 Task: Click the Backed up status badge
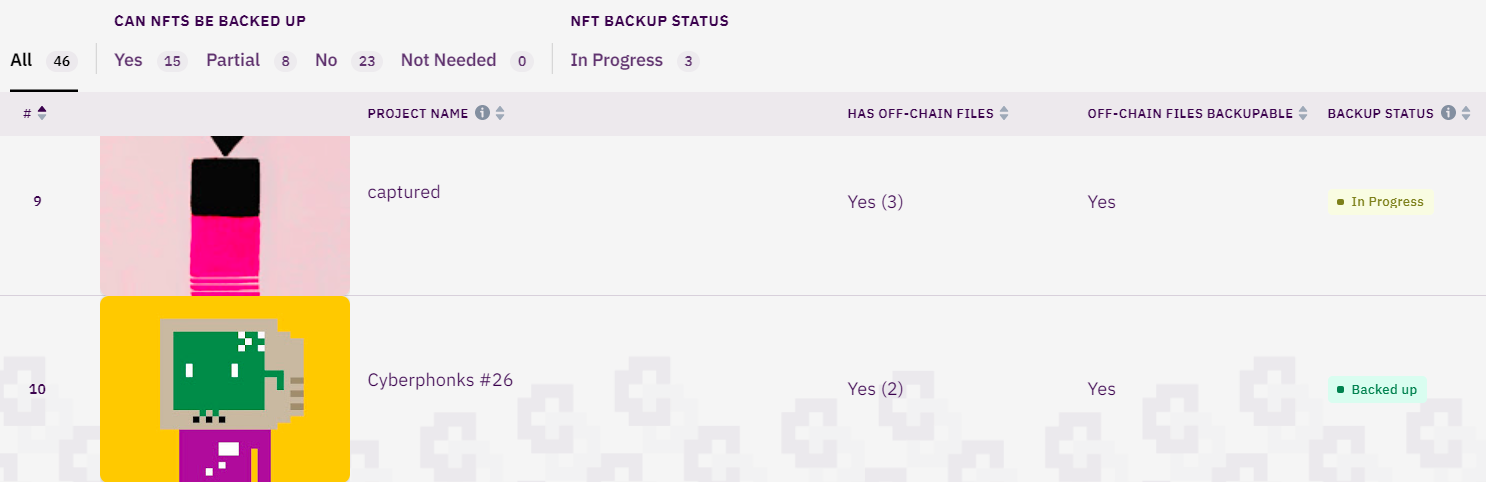coord(1376,389)
